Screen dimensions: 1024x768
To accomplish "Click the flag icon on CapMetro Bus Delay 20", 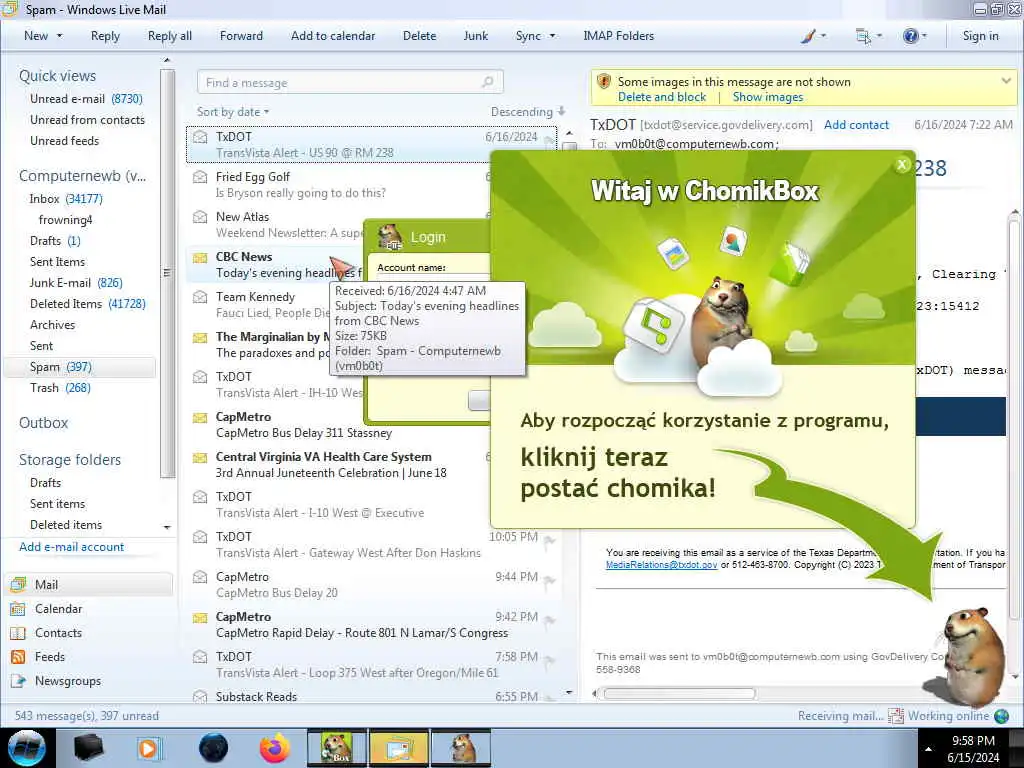I will pos(549,580).
